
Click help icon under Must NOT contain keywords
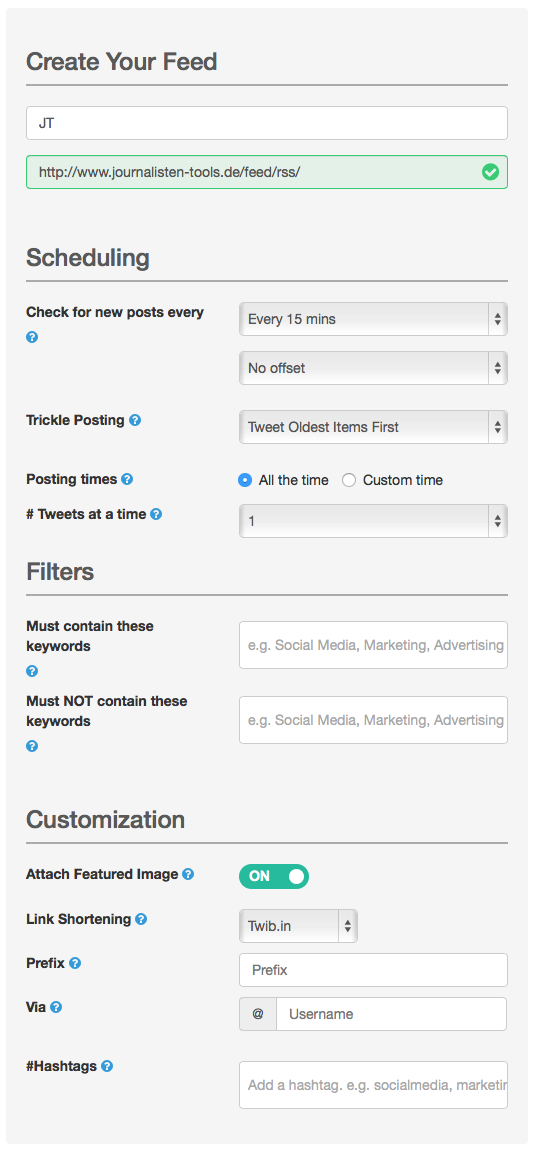click(x=32, y=746)
